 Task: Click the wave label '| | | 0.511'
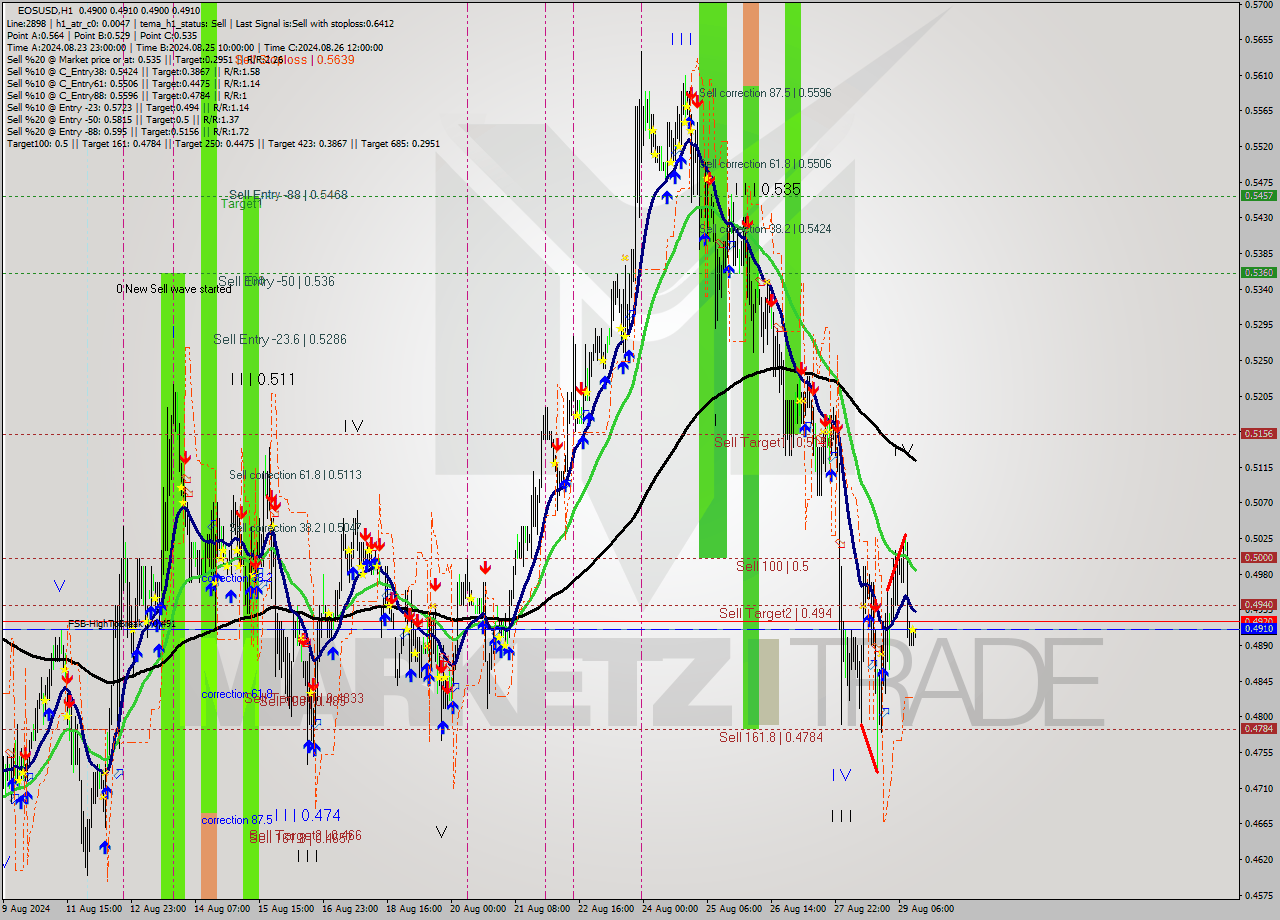(262, 379)
